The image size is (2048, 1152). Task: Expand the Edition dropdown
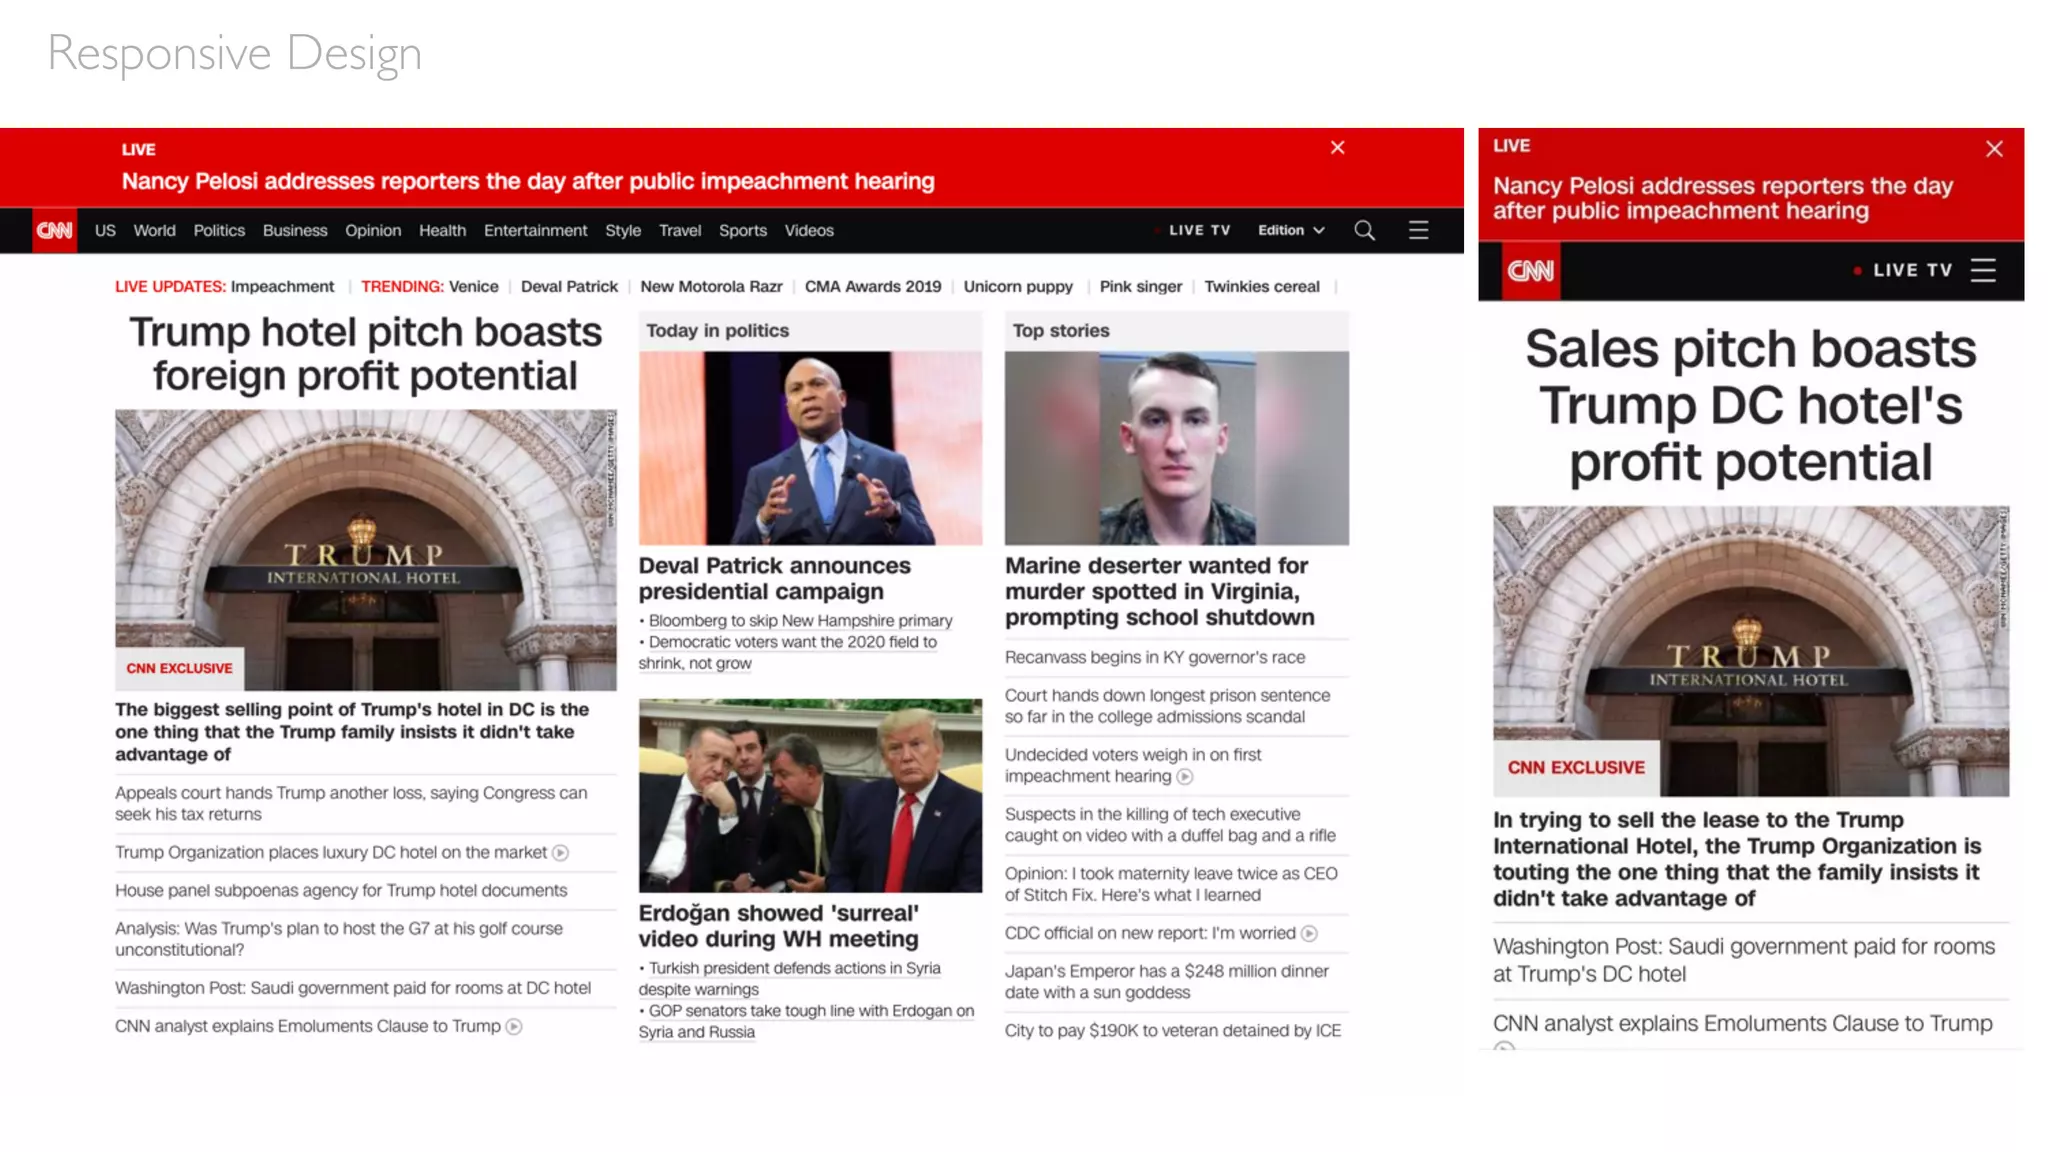point(1291,230)
